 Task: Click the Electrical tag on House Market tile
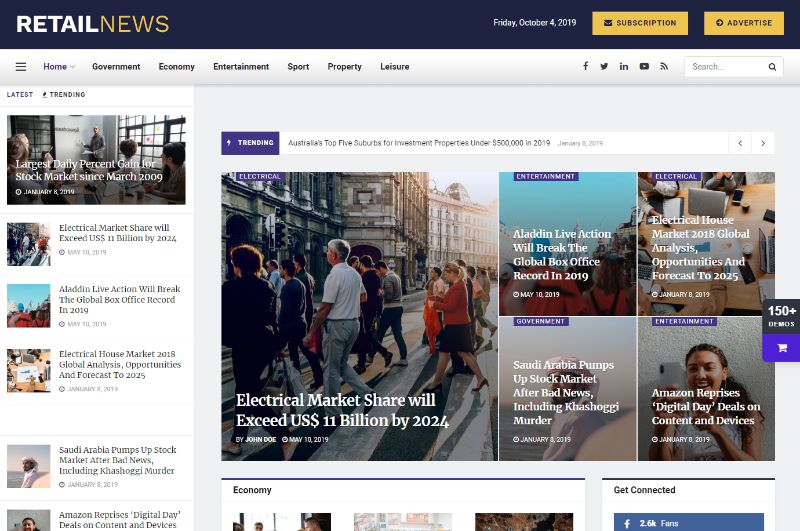tap(676, 176)
